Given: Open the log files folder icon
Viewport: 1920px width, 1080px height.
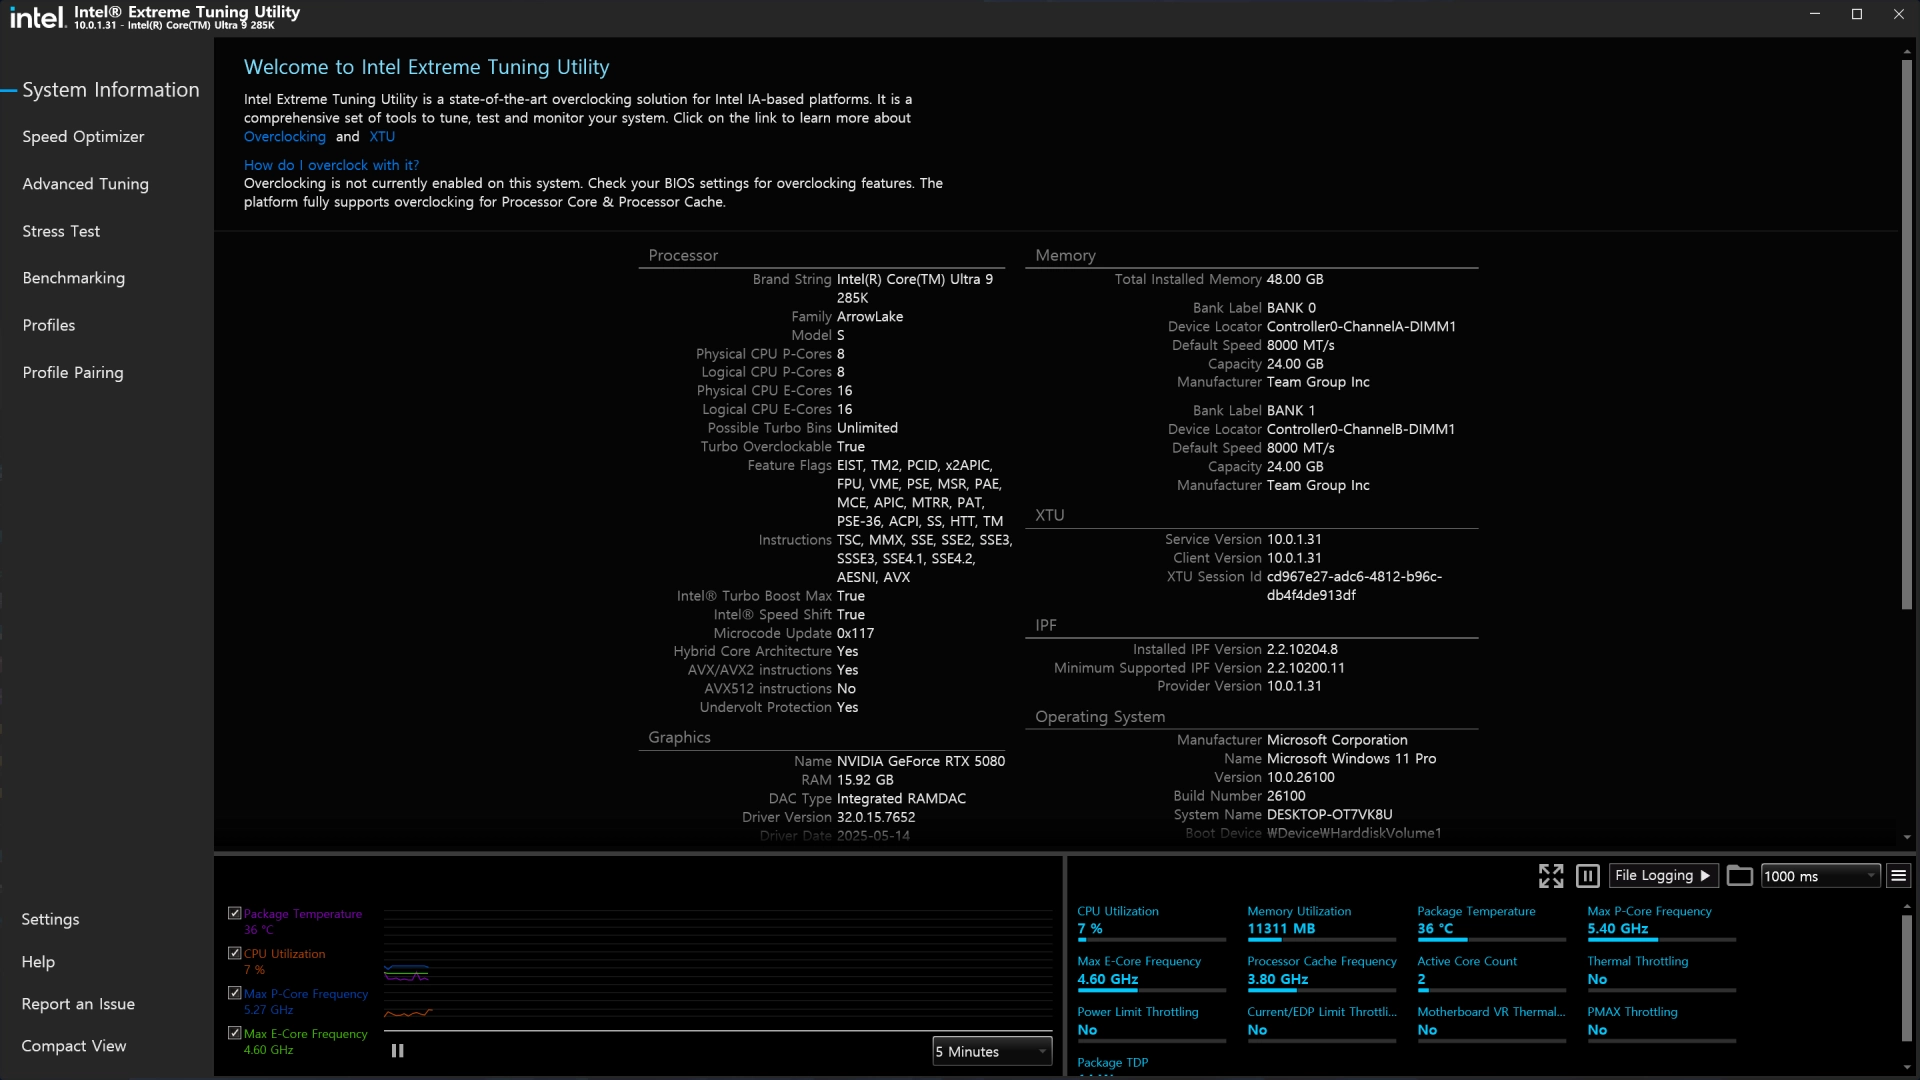Looking at the screenshot, I should click(x=1739, y=876).
